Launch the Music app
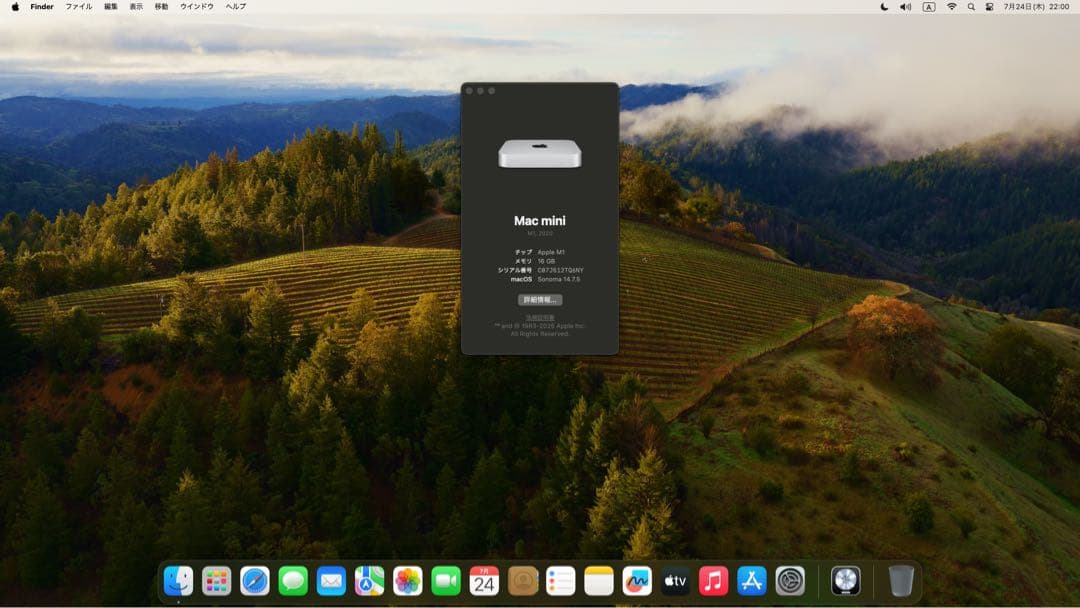1080x608 pixels. coord(713,582)
